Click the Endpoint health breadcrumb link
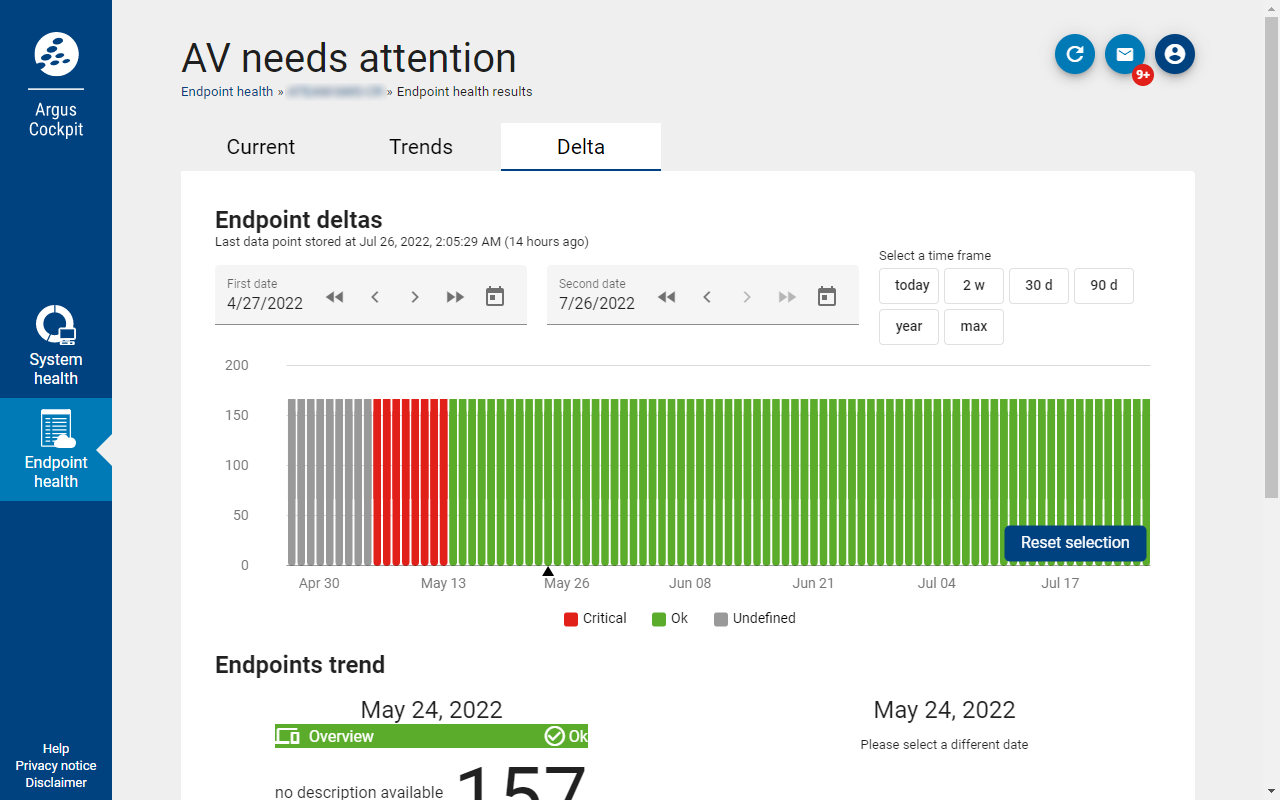Image resolution: width=1280 pixels, height=800 pixels. pos(227,92)
